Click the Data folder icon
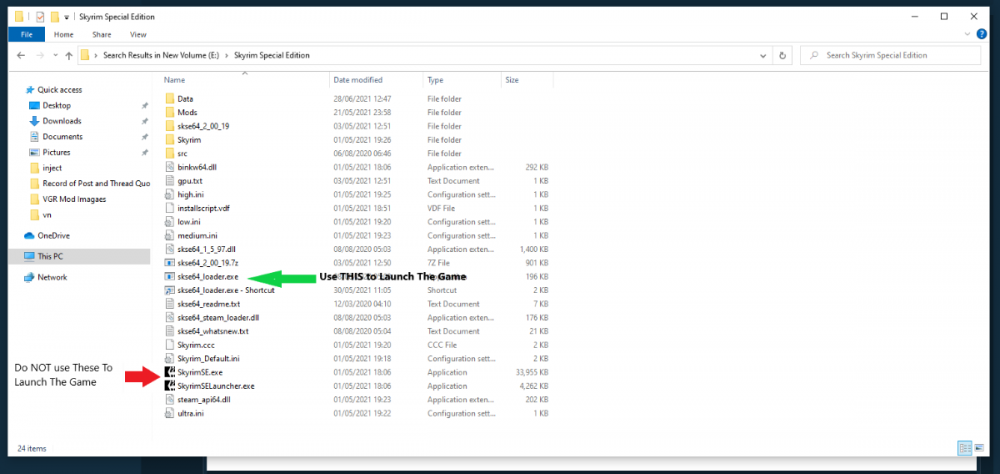Image resolution: width=1000 pixels, height=474 pixels. pyautogui.click(x=169, y=99)
